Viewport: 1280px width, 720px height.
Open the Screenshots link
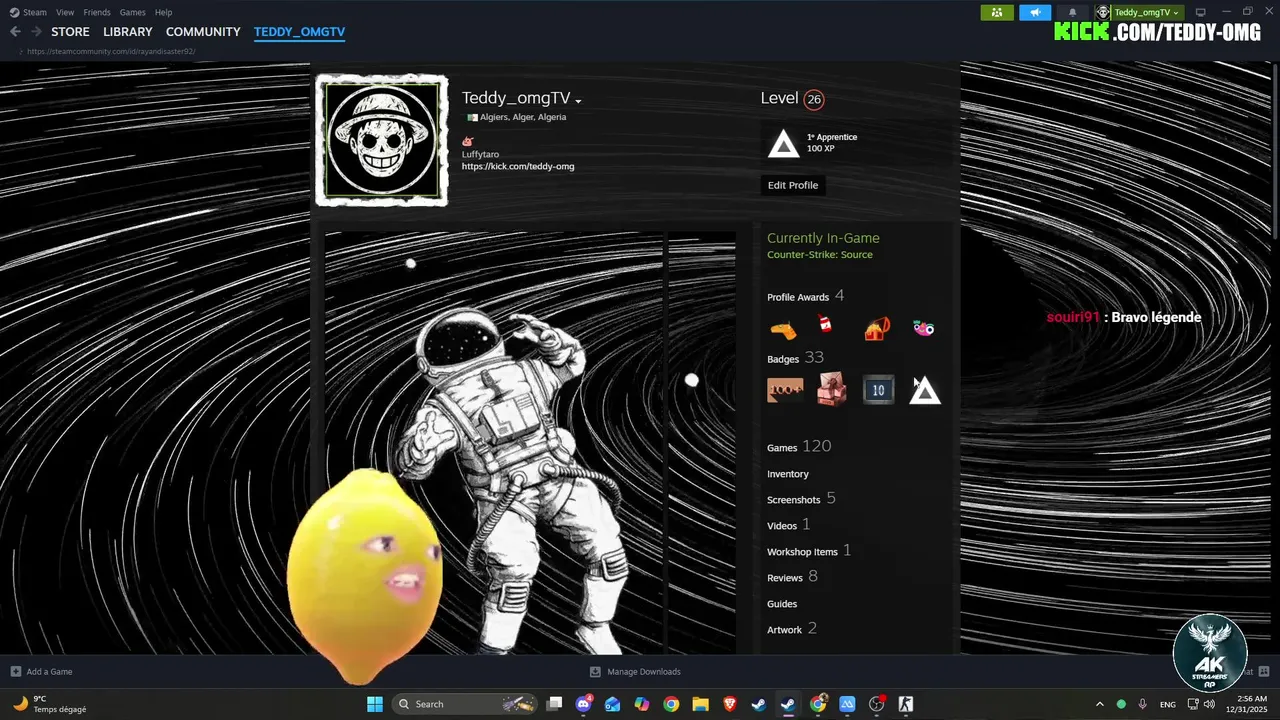[x=794, y=500]
